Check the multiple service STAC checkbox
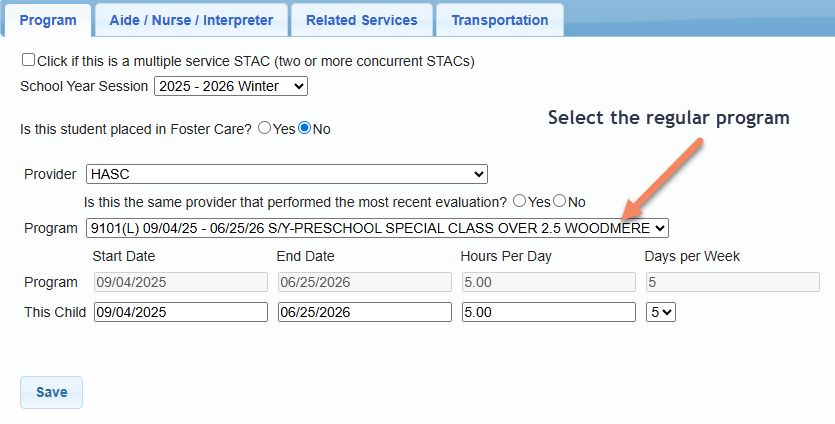Viewport: 835px width, 424px height. pyautogui.click(x=28, y=60)
